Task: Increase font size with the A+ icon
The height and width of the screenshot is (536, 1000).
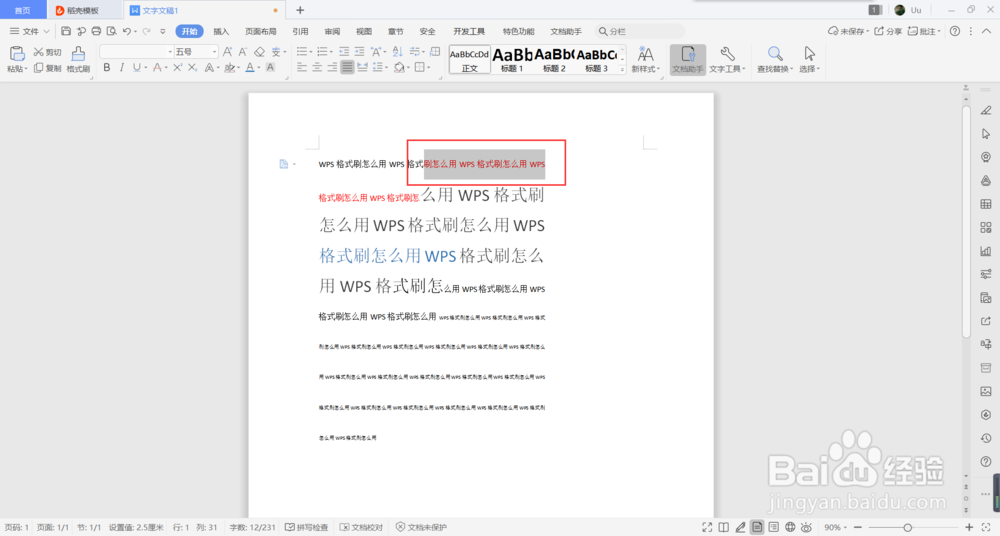Action: point(228,52)
